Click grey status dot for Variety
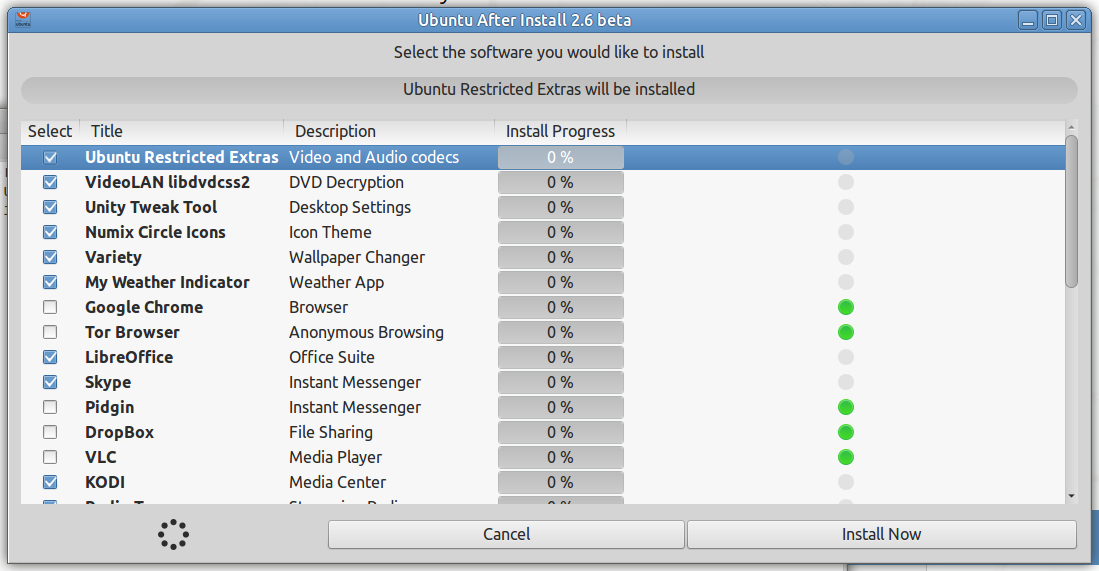This screenshot has width=1099, height=571. pyautogui.click(x=846, y=257)
